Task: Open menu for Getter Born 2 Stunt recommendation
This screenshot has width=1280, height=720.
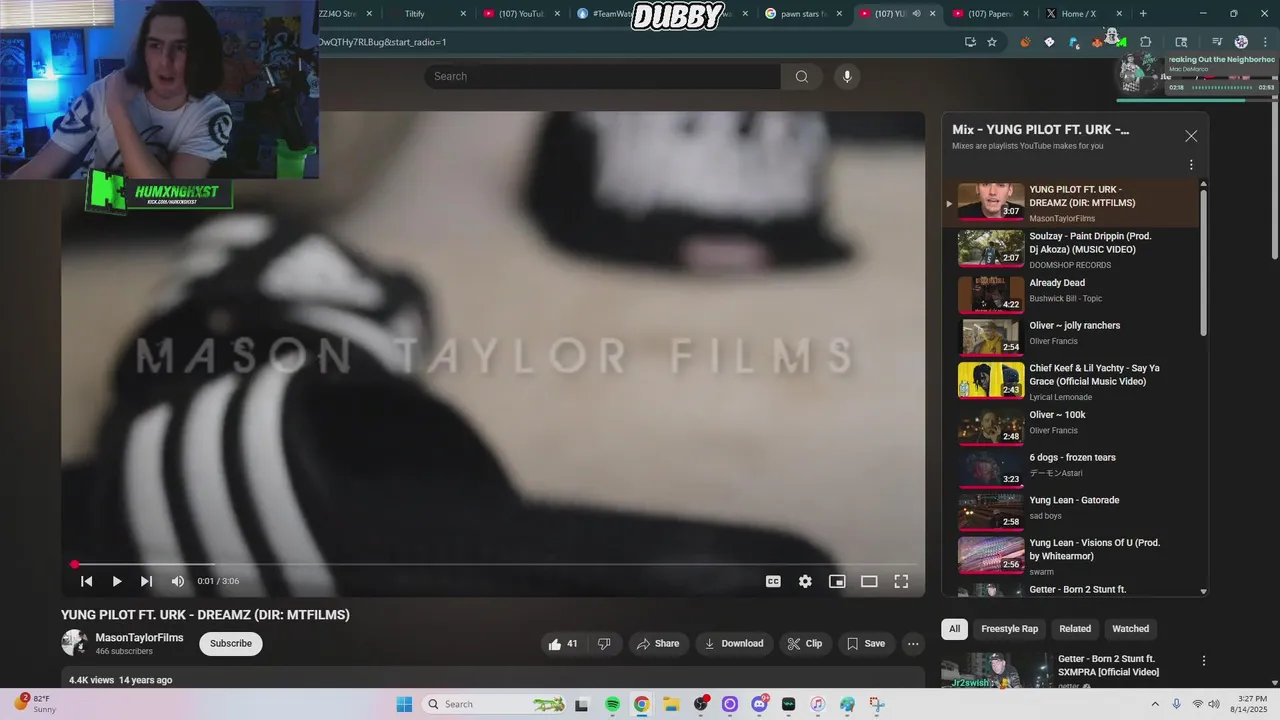Action: pos(1204,661)
